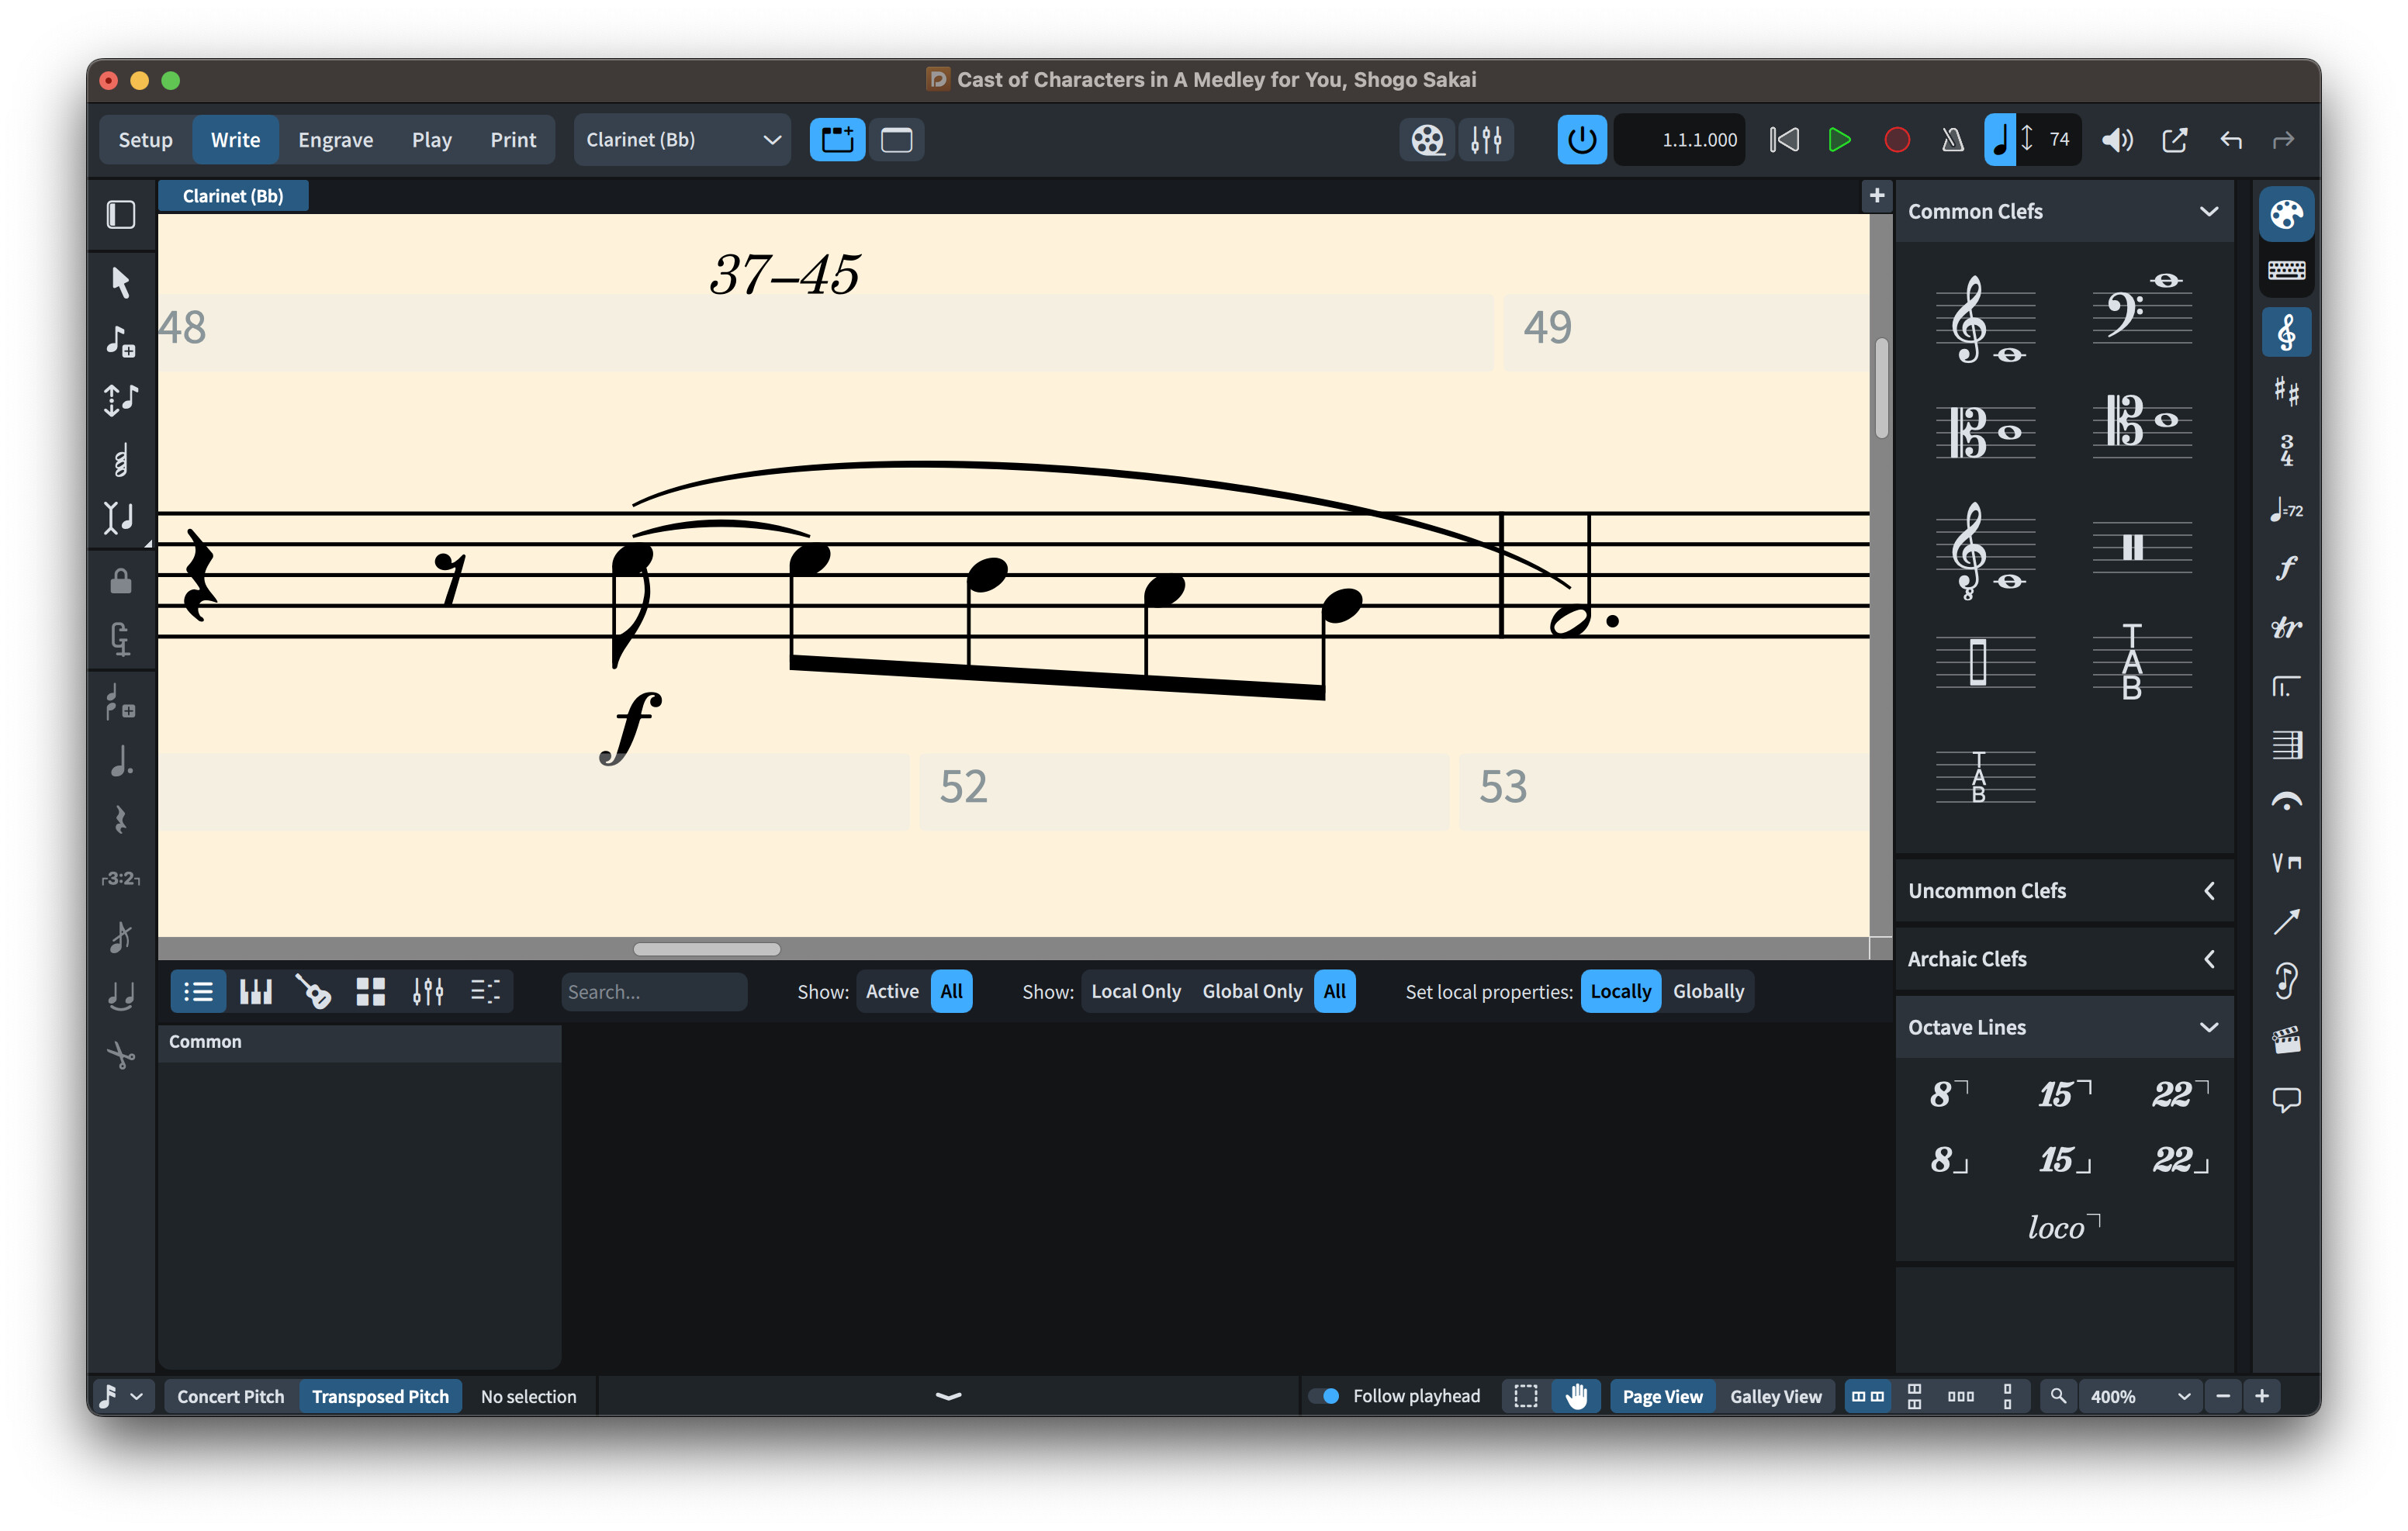Toggle the metronome click
This screenshot has width=2408, height=1531.
1952,140
